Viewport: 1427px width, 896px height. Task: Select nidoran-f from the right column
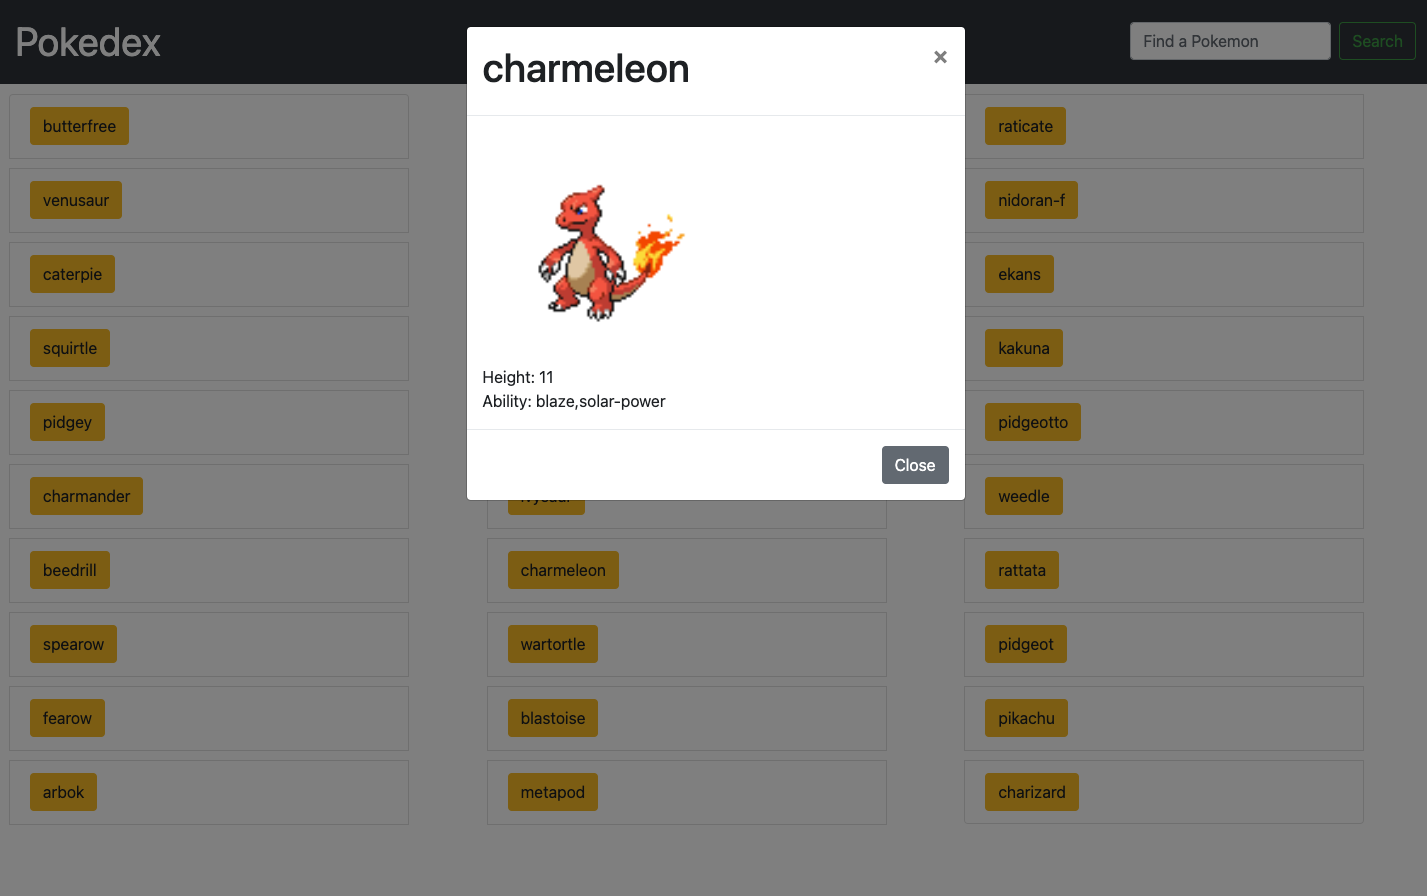pyautogui.click(x=1031, y=200)
